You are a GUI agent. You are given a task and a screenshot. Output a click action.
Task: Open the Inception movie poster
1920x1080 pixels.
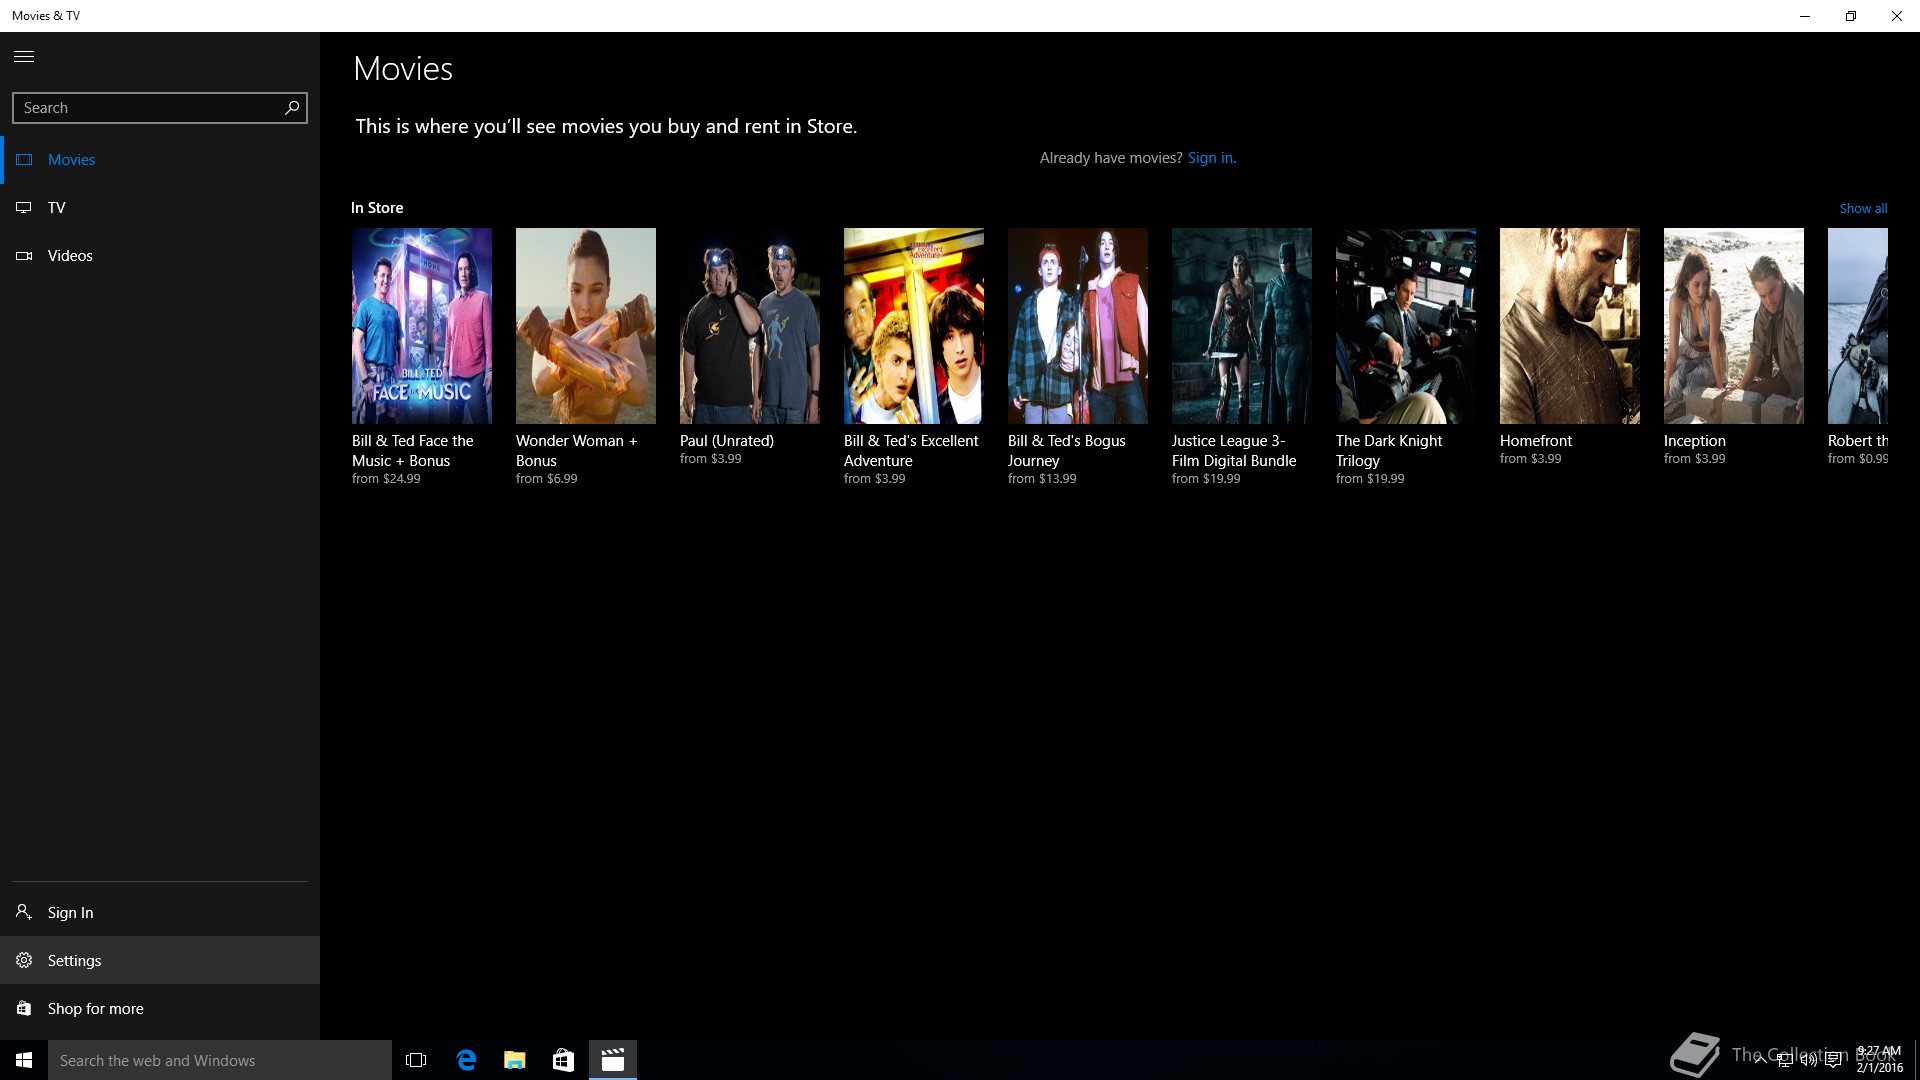coord(1734,326)
